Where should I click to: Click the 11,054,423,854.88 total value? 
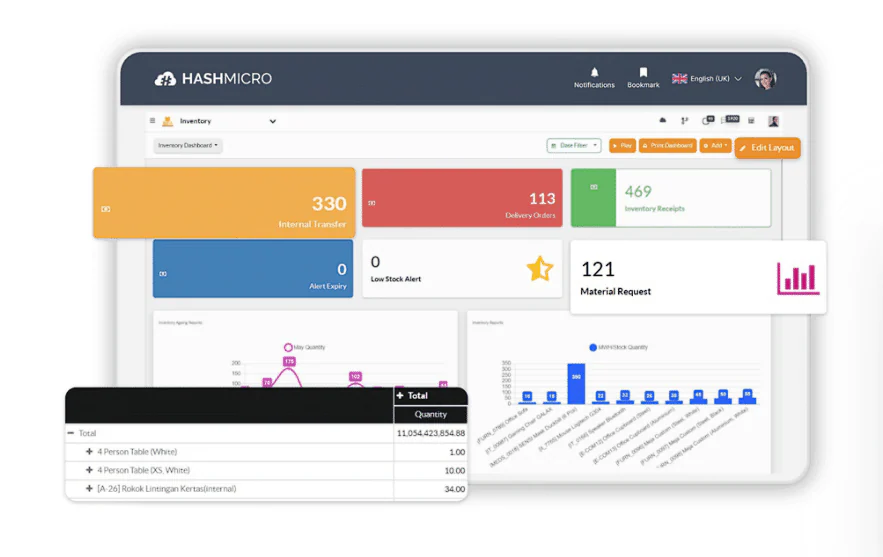pos(431,433)
